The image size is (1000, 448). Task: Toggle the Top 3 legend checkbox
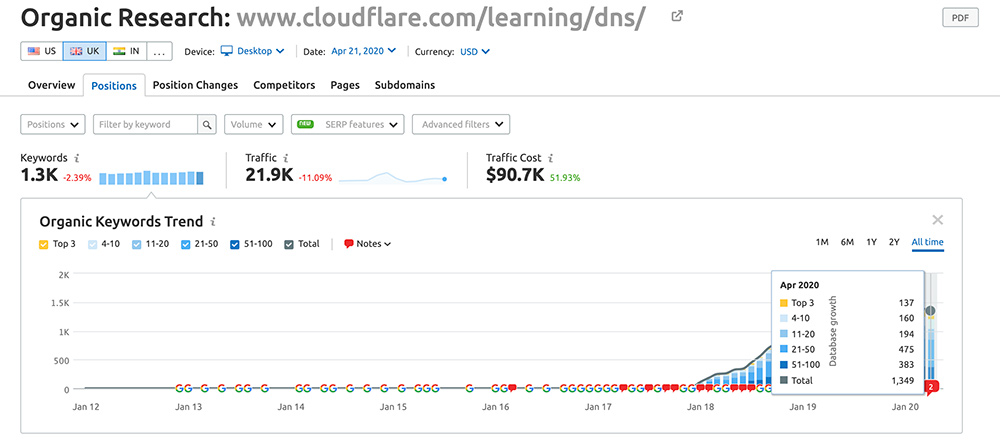click(43, 244)
